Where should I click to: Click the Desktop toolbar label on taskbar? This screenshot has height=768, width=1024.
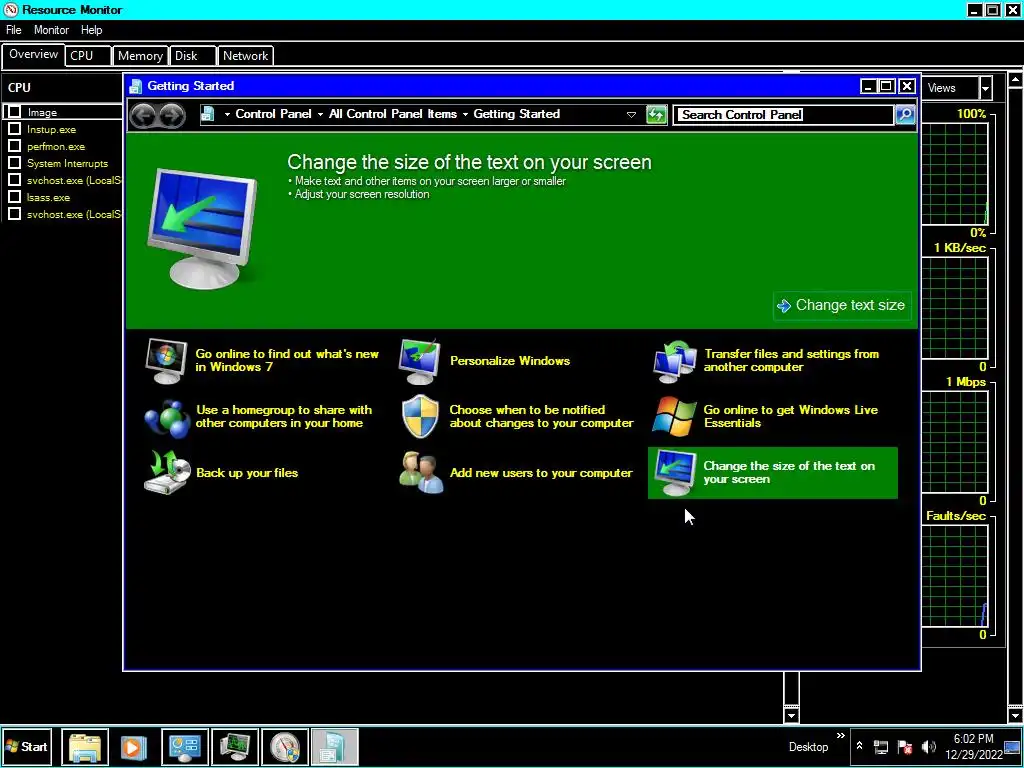click(x=808, y=747)
